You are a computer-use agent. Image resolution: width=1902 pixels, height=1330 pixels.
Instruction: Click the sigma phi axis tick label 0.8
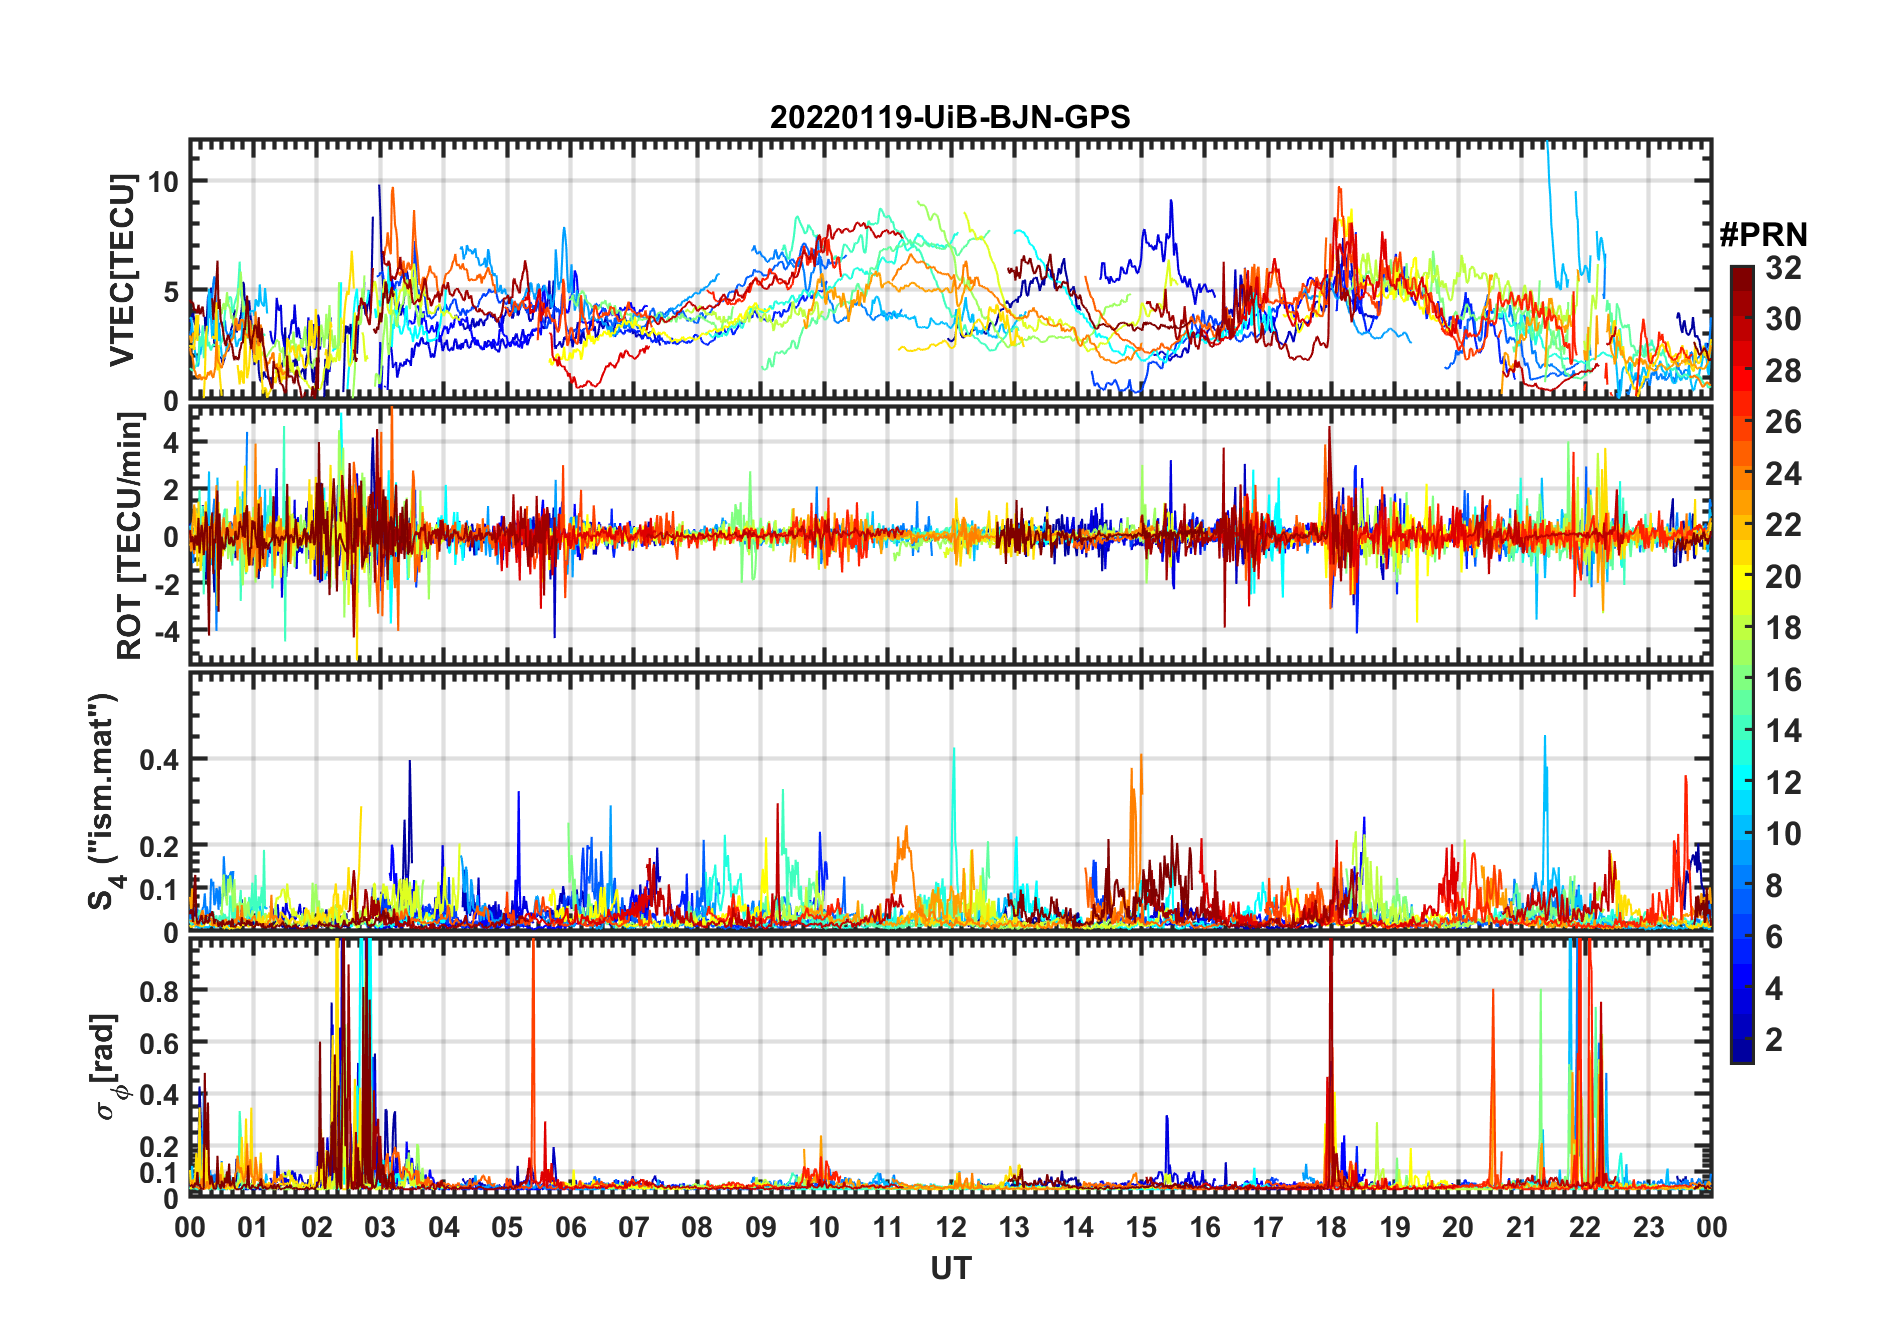point(159,991)
